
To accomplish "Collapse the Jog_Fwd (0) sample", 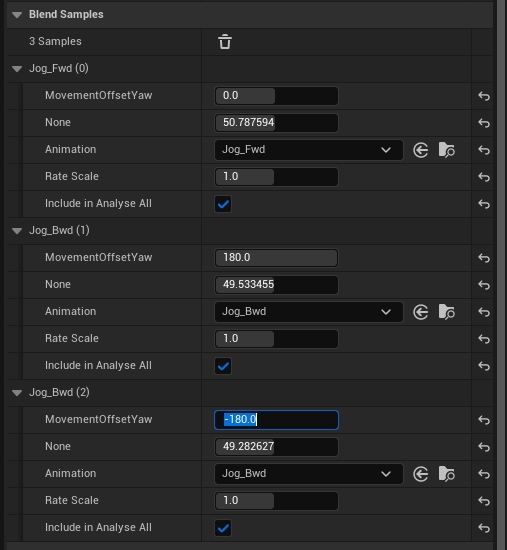I will coord(17,69).
